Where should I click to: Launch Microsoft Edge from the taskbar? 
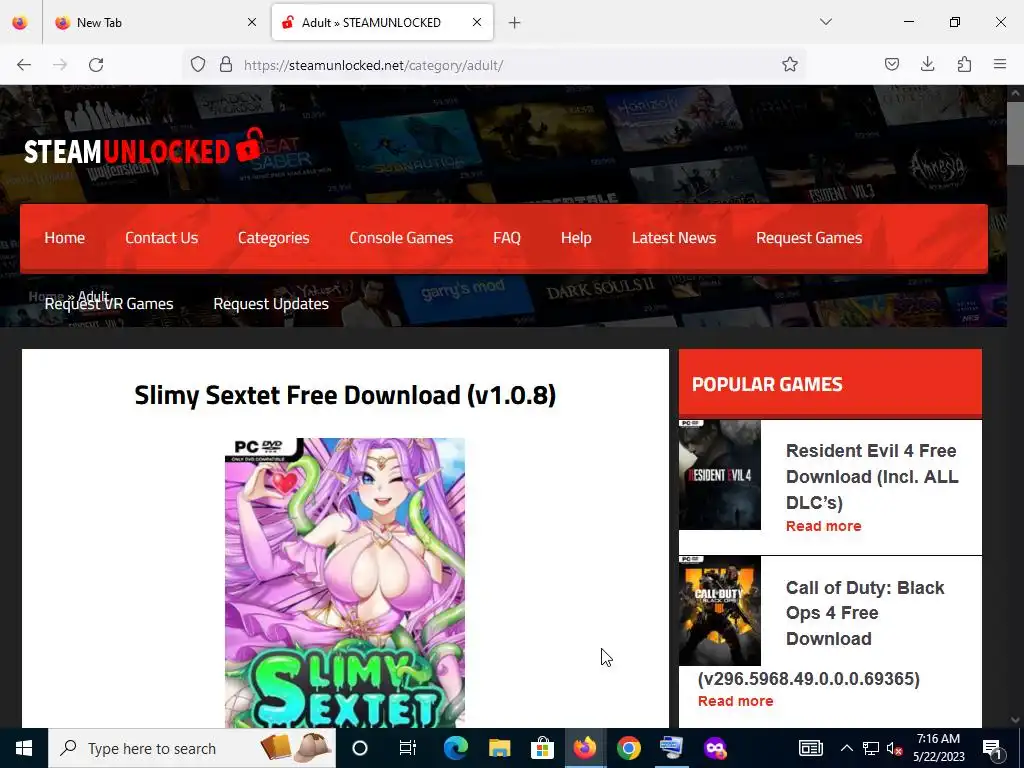pos(456,748)
